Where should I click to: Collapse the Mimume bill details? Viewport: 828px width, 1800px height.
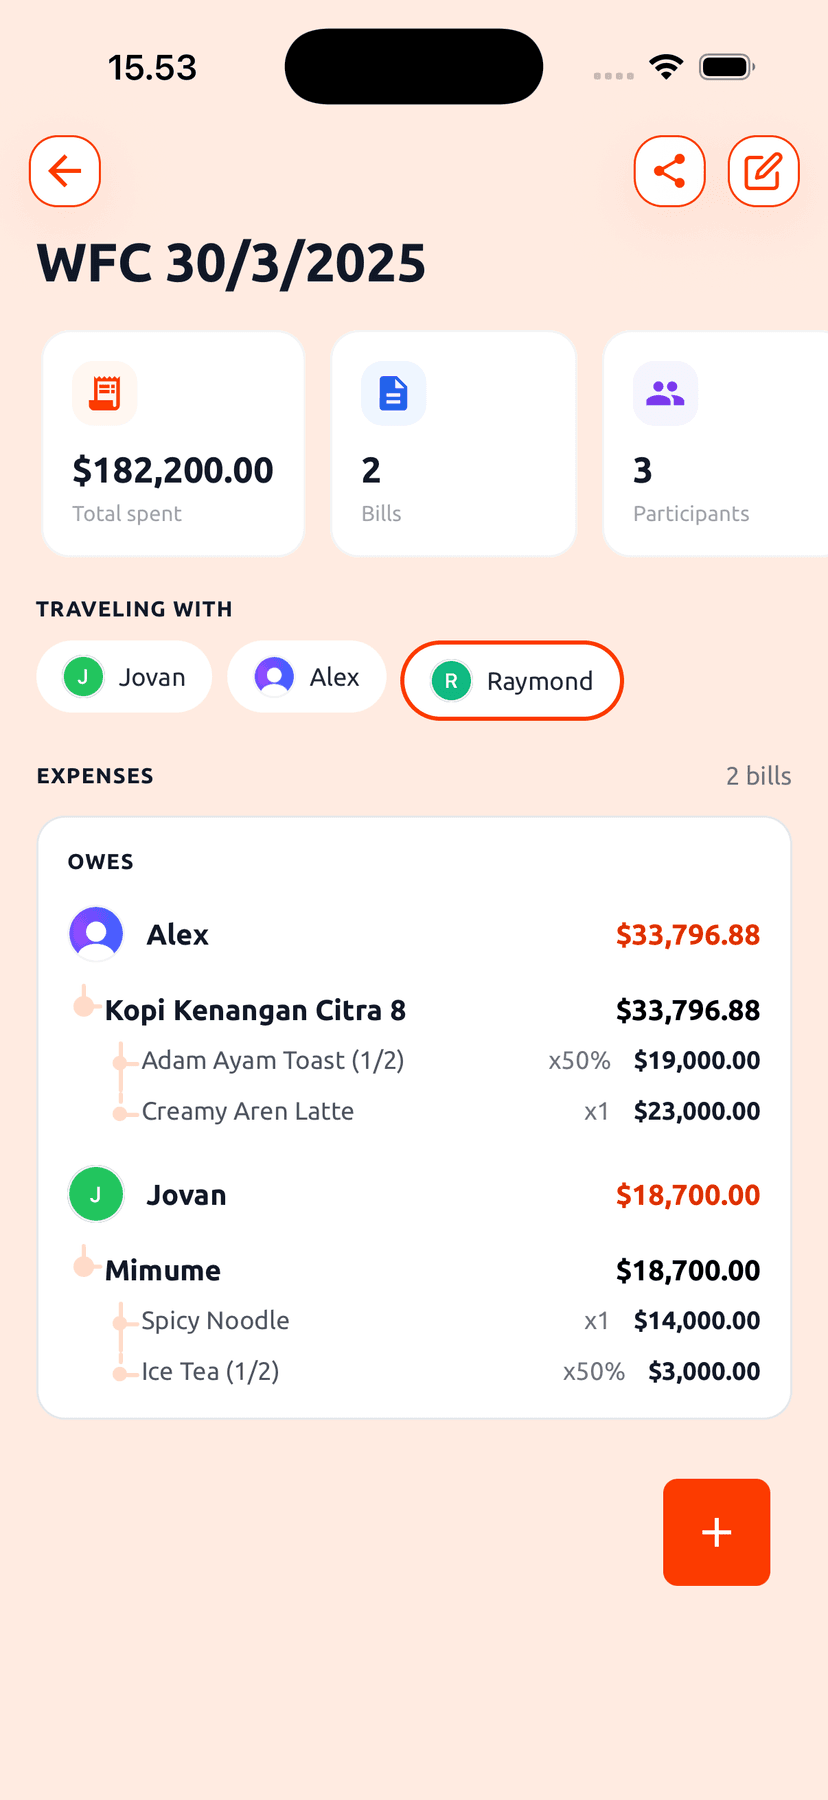pos(162,1269)
